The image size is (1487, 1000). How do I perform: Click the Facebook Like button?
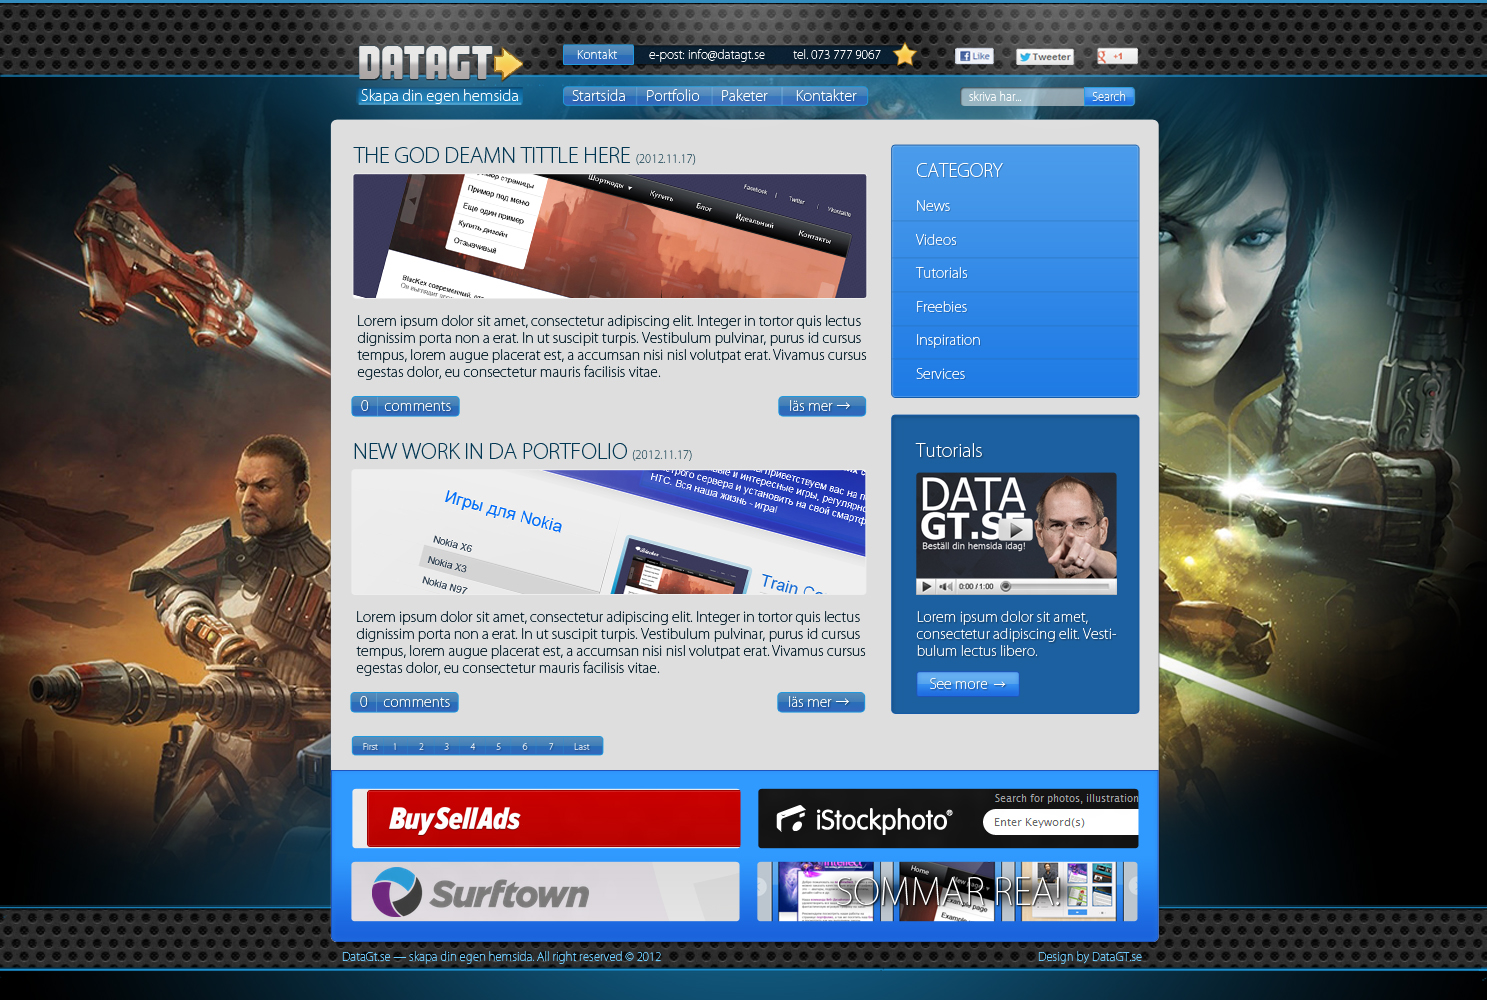click(x=974, y=56)
